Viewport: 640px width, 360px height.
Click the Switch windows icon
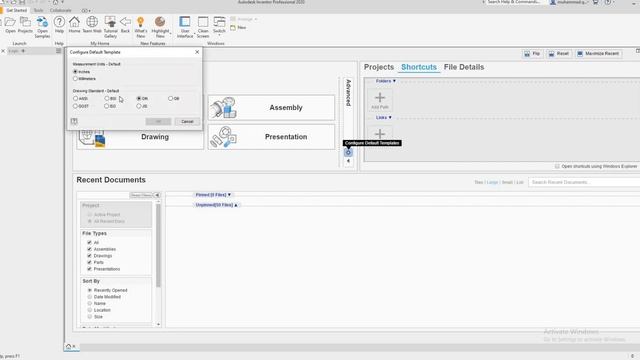click(219, 22)
